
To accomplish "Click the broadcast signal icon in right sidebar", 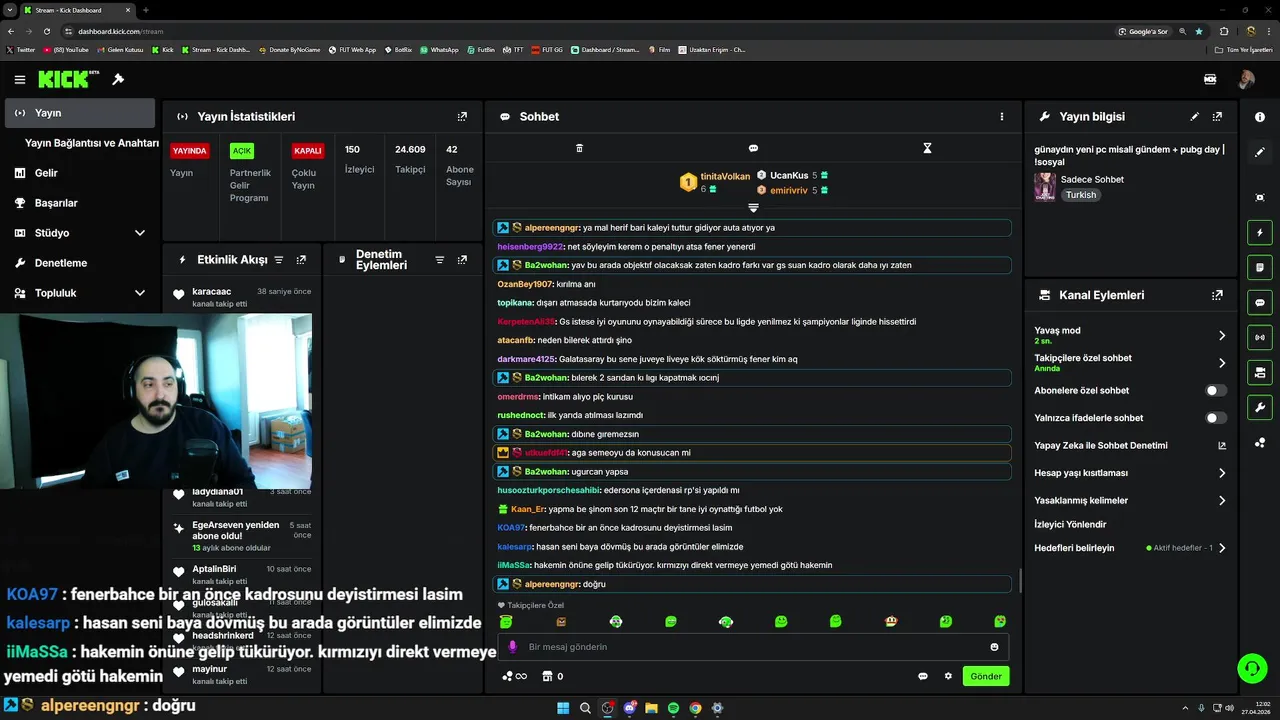I will [x=1260, y=338].
